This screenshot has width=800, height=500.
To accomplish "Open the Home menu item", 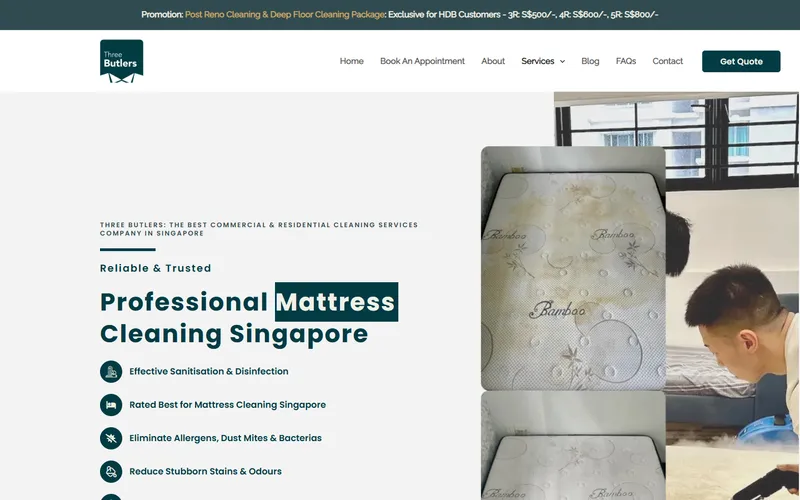I will pos(352,61).
